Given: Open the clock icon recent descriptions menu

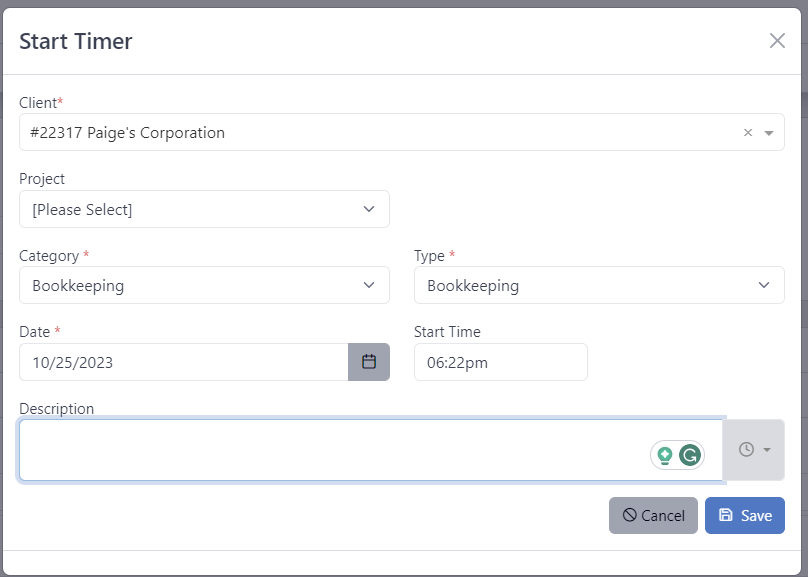Looking at the screenshot, I should coord(753,450).
